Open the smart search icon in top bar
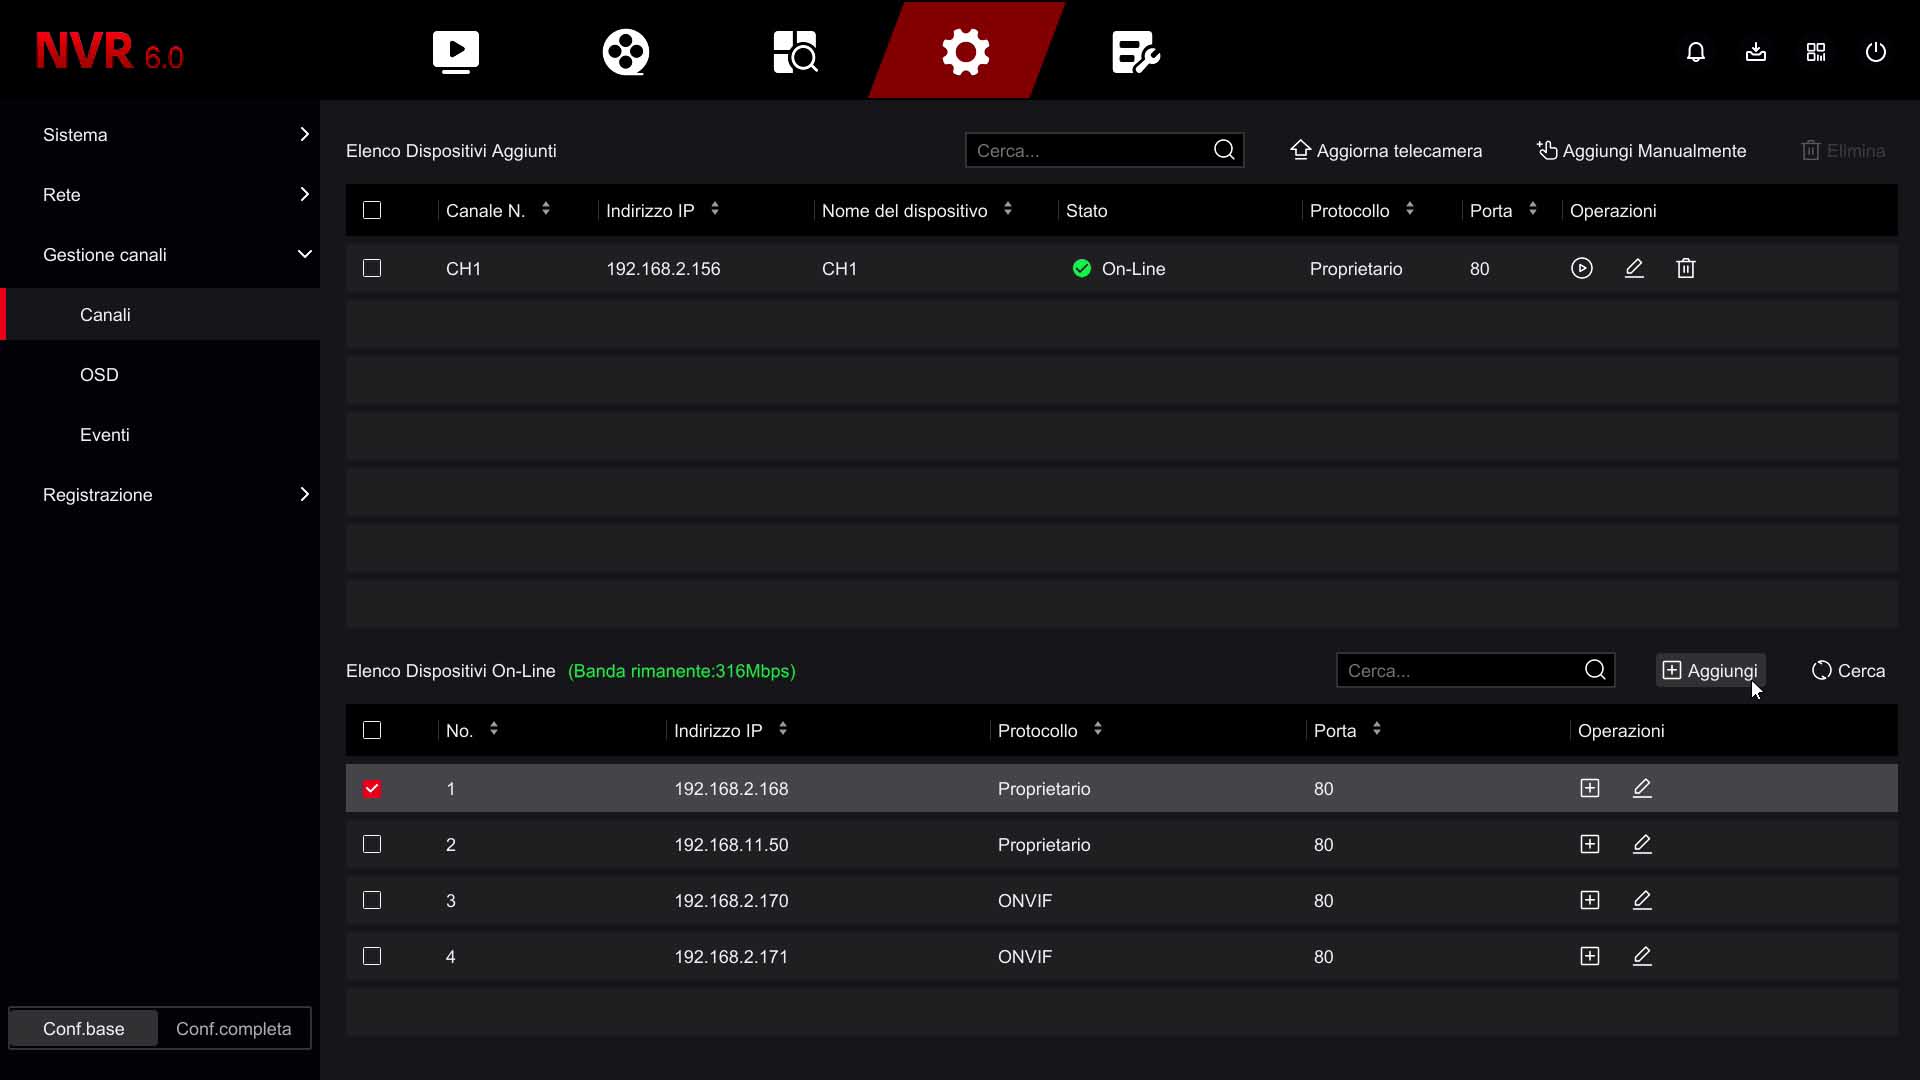1920x1080 pixels. pos(795,52)
